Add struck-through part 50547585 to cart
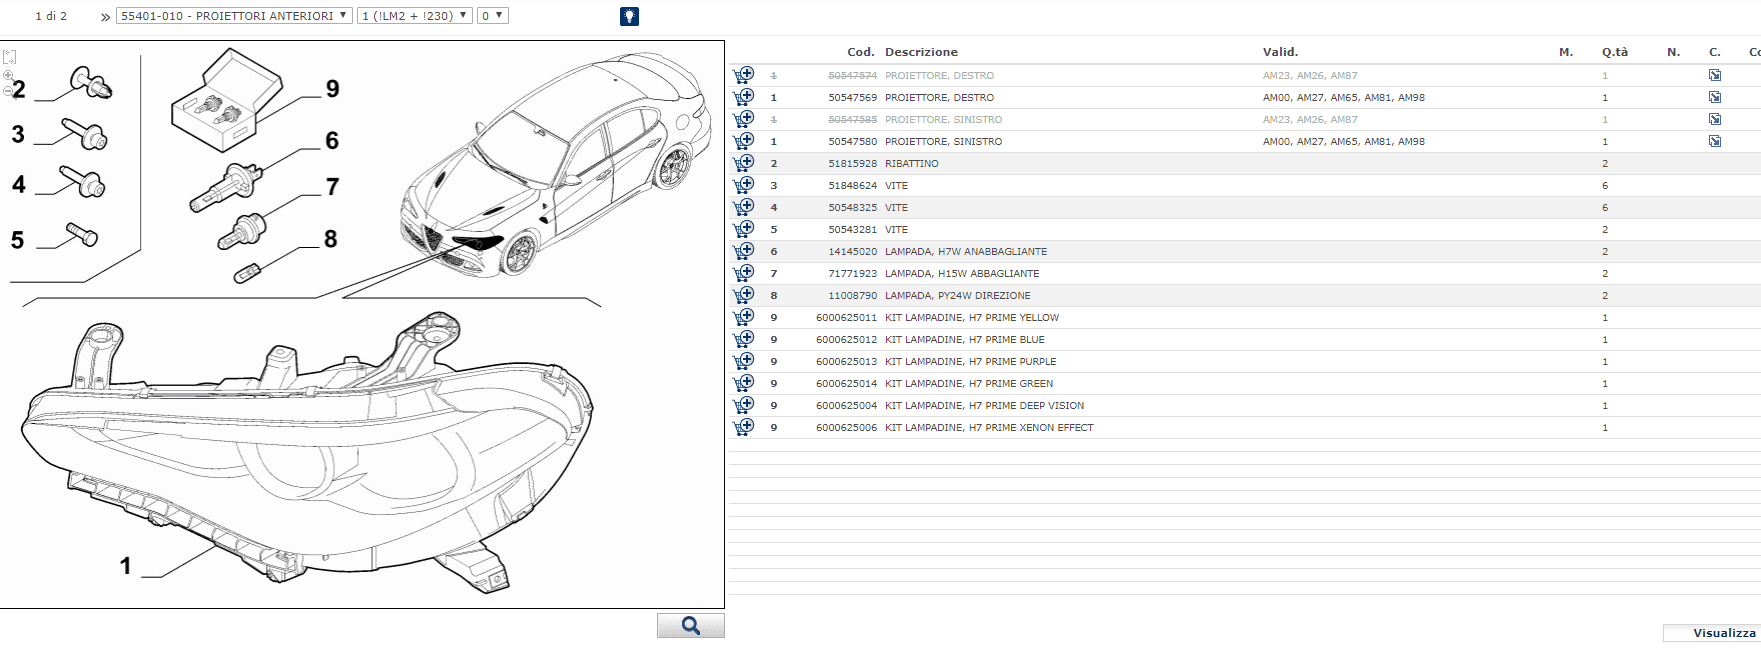Image resolution: width=1761 pixels, height=649 pixels. (743, 119)
